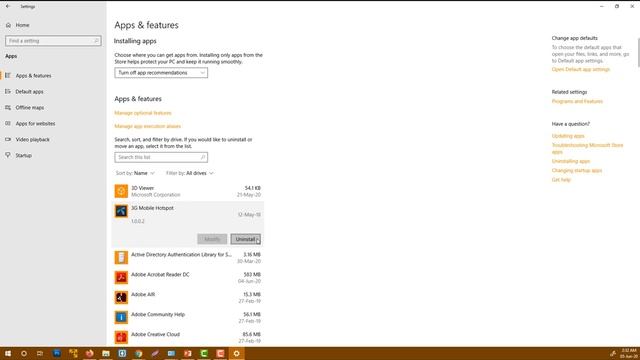Screen dimensions: 640x360
Task: Click Manage app execution aliases link
Action: pyautogui.click(x=147, y=127)
